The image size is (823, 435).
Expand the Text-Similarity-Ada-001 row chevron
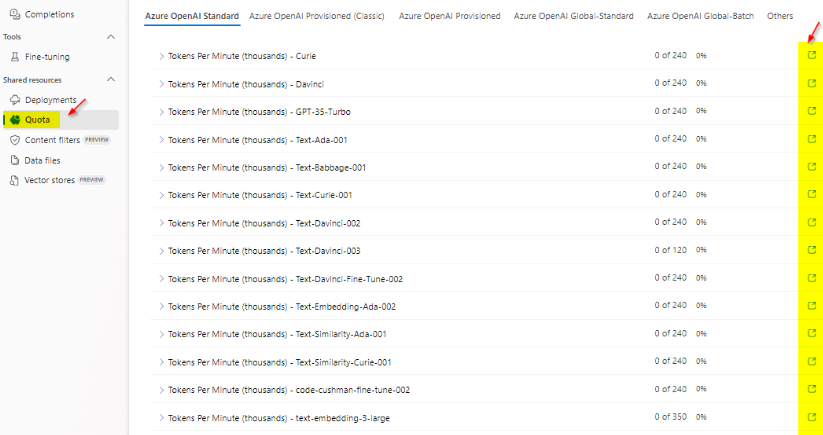pos(161,334)
